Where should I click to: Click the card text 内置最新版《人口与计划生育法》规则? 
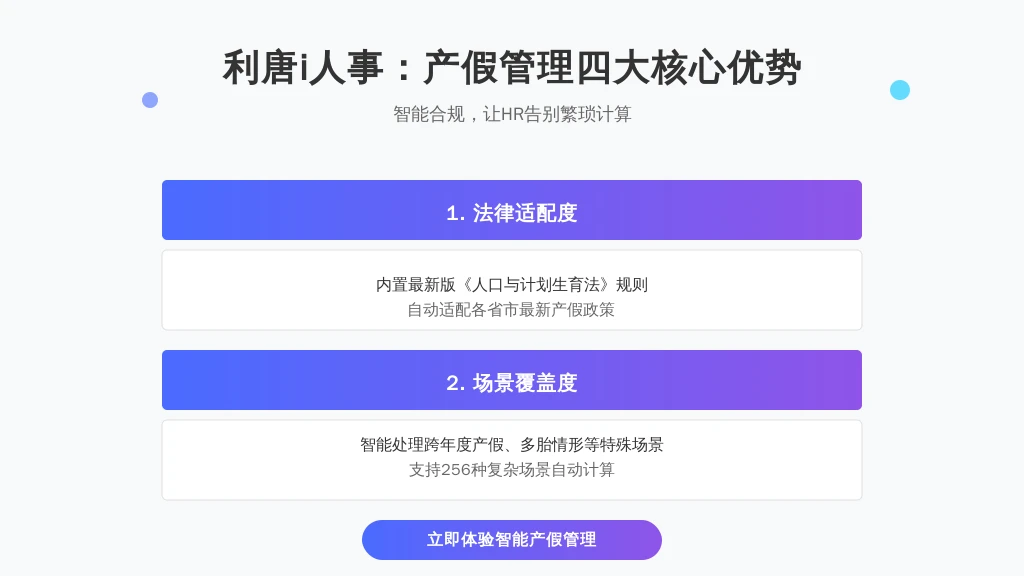tap(511, 285)
